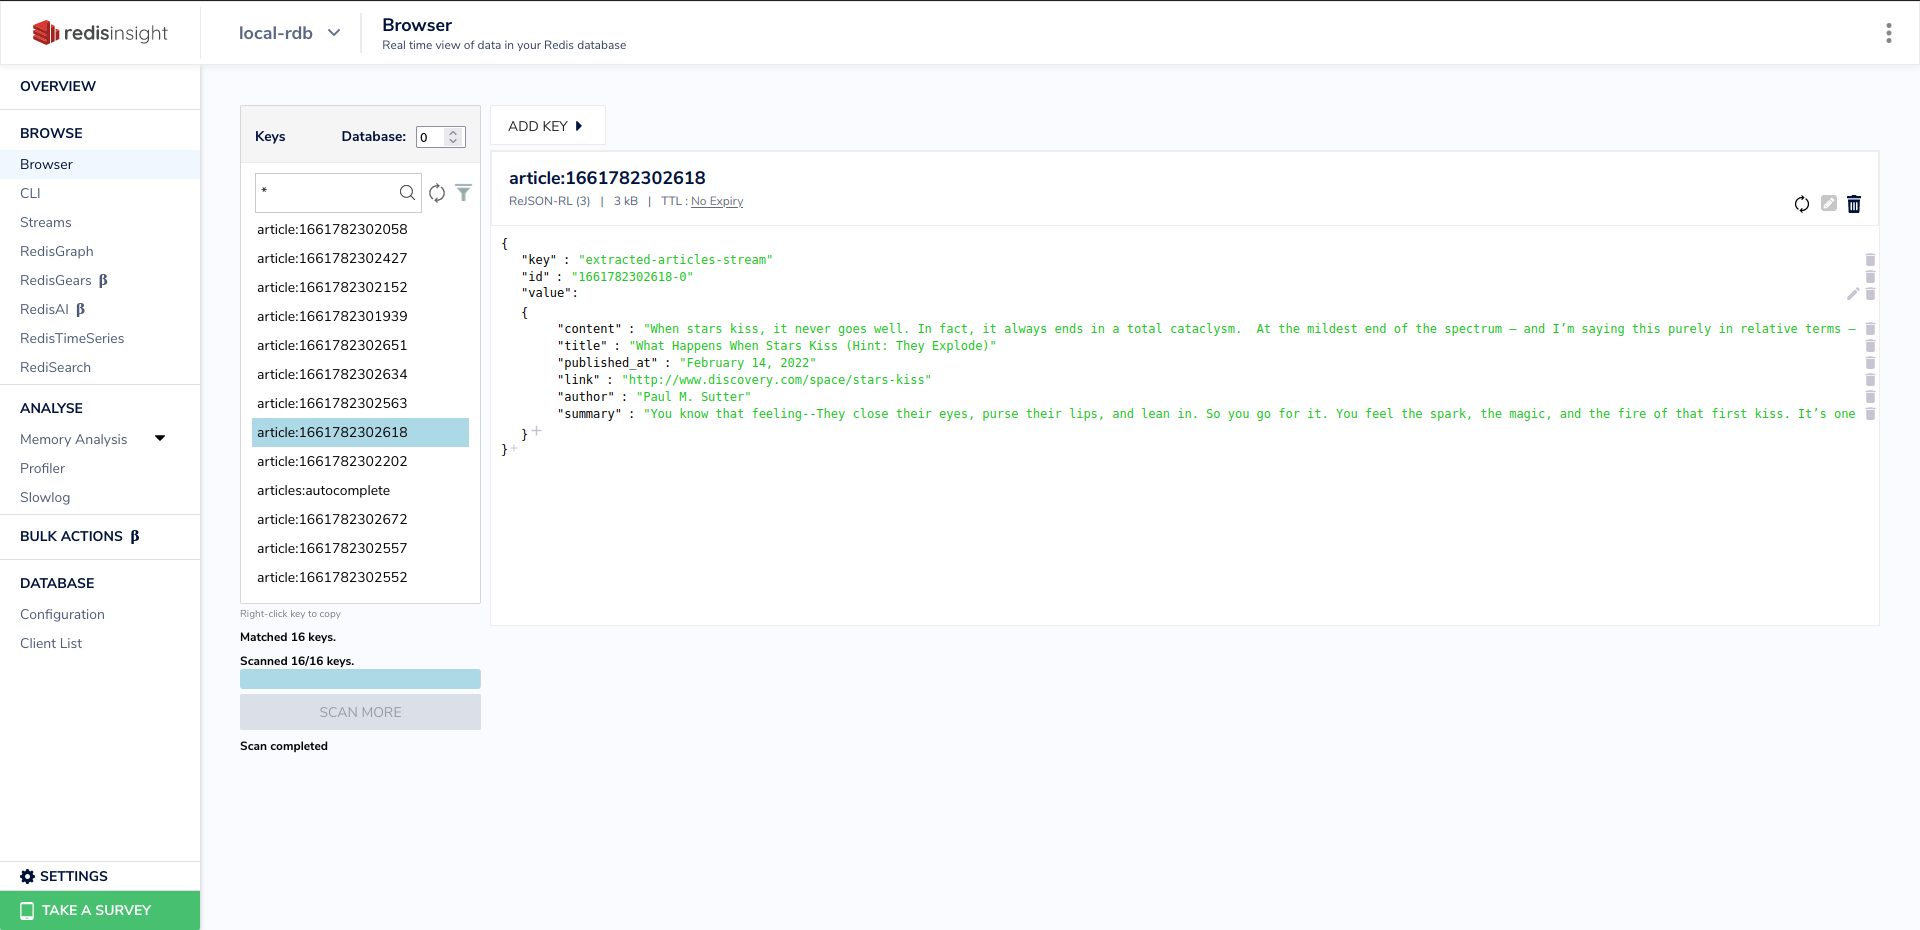This screenshot has width=1920, height=930.
Task: Select key article:1661782302427
Action: 360,258
